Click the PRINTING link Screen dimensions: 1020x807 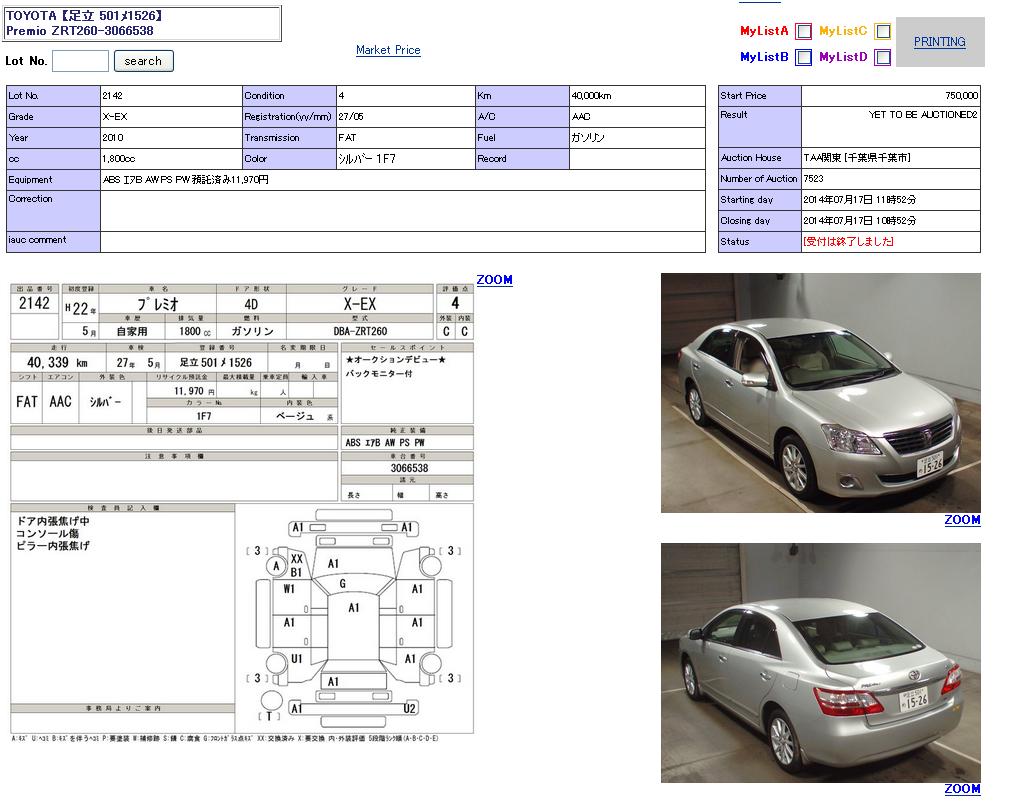click(939, 42)
